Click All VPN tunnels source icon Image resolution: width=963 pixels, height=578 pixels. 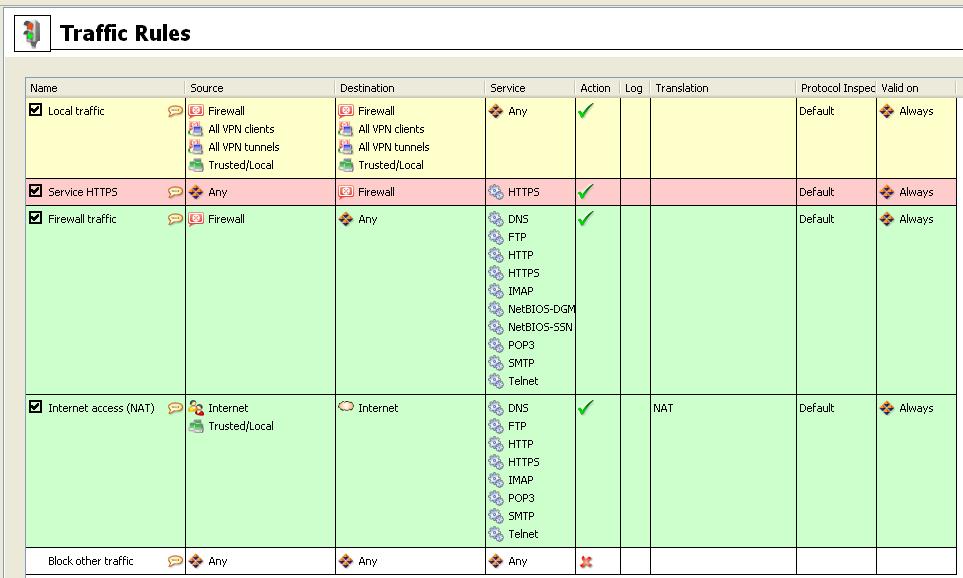196,147
